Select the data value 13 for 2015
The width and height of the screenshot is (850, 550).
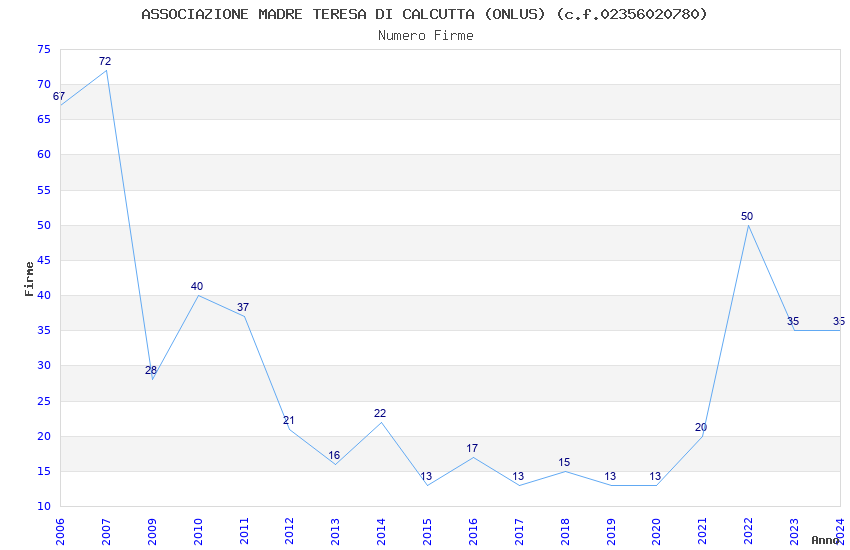click(426, 476)
